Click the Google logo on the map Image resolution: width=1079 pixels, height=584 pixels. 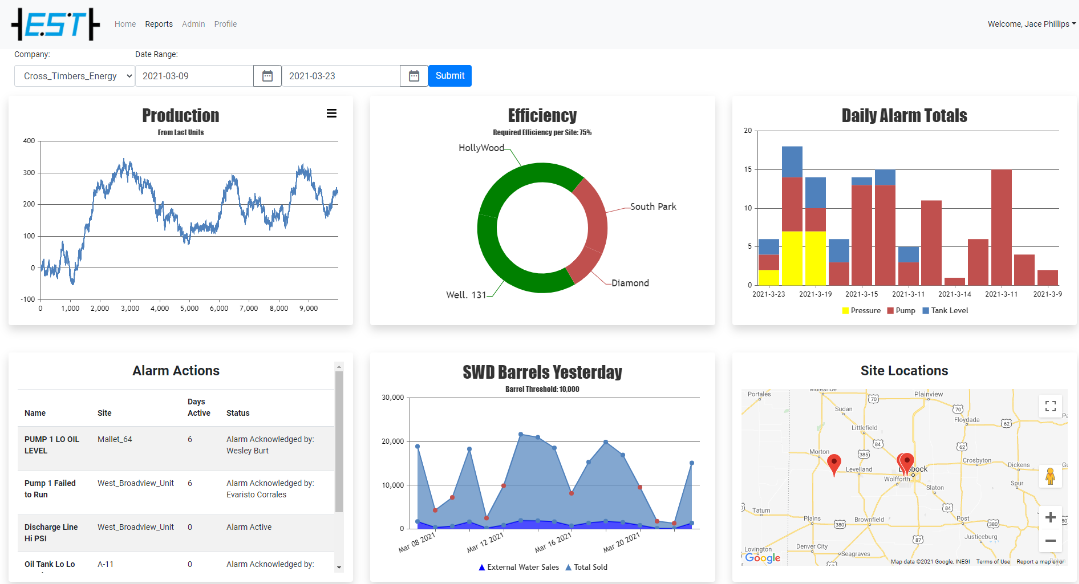pos(762,558)
